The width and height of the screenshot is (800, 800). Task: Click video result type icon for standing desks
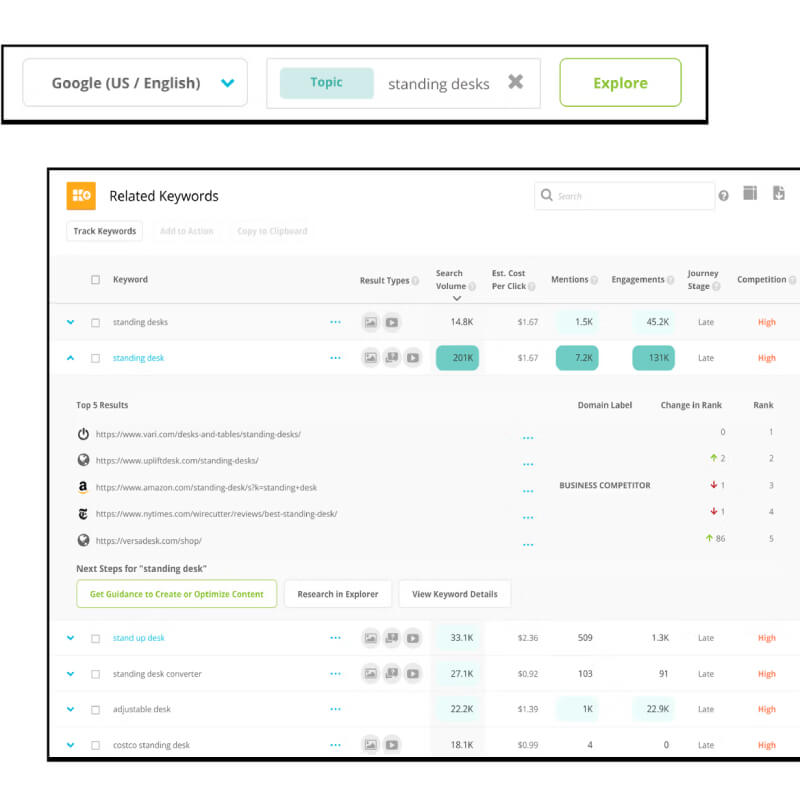tap(391, 322)
